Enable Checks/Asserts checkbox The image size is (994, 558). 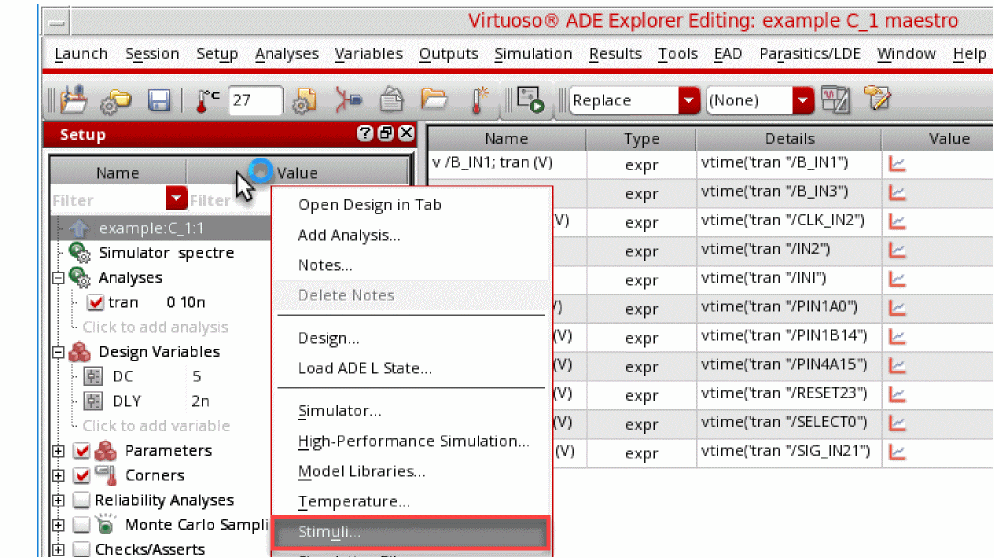[81, 549]
